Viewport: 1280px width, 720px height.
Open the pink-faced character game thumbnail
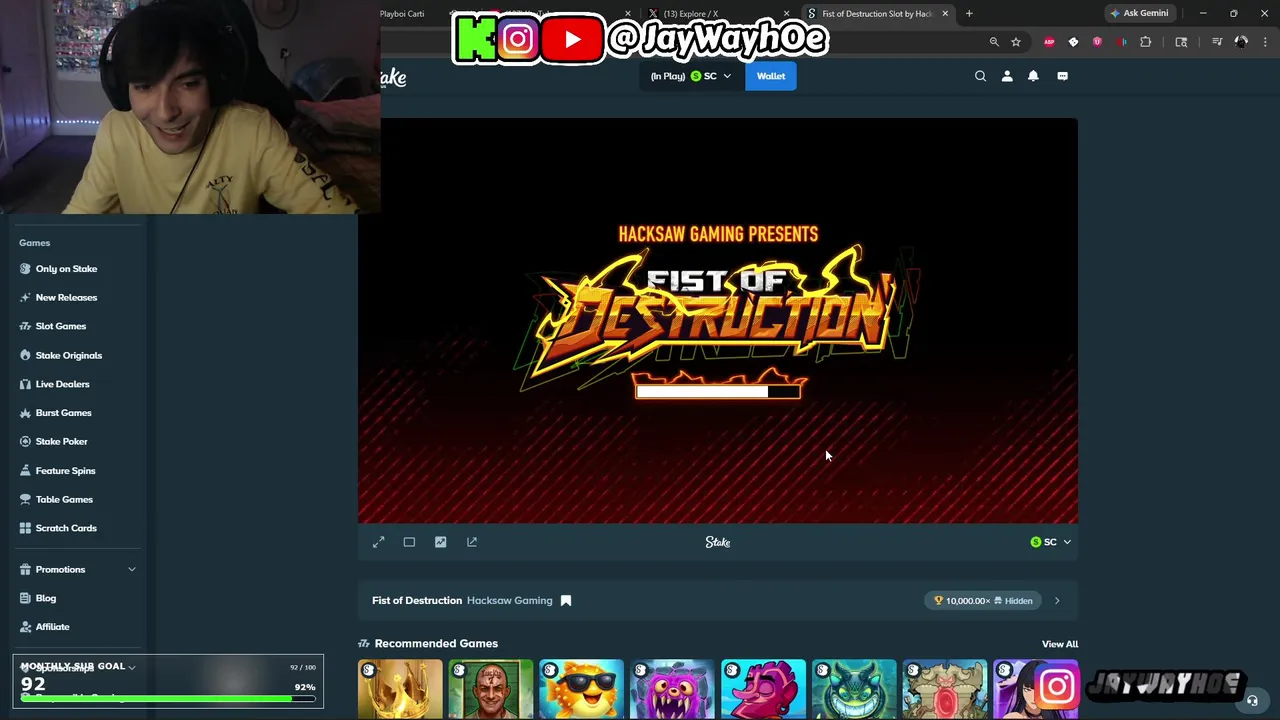[763, 689]
